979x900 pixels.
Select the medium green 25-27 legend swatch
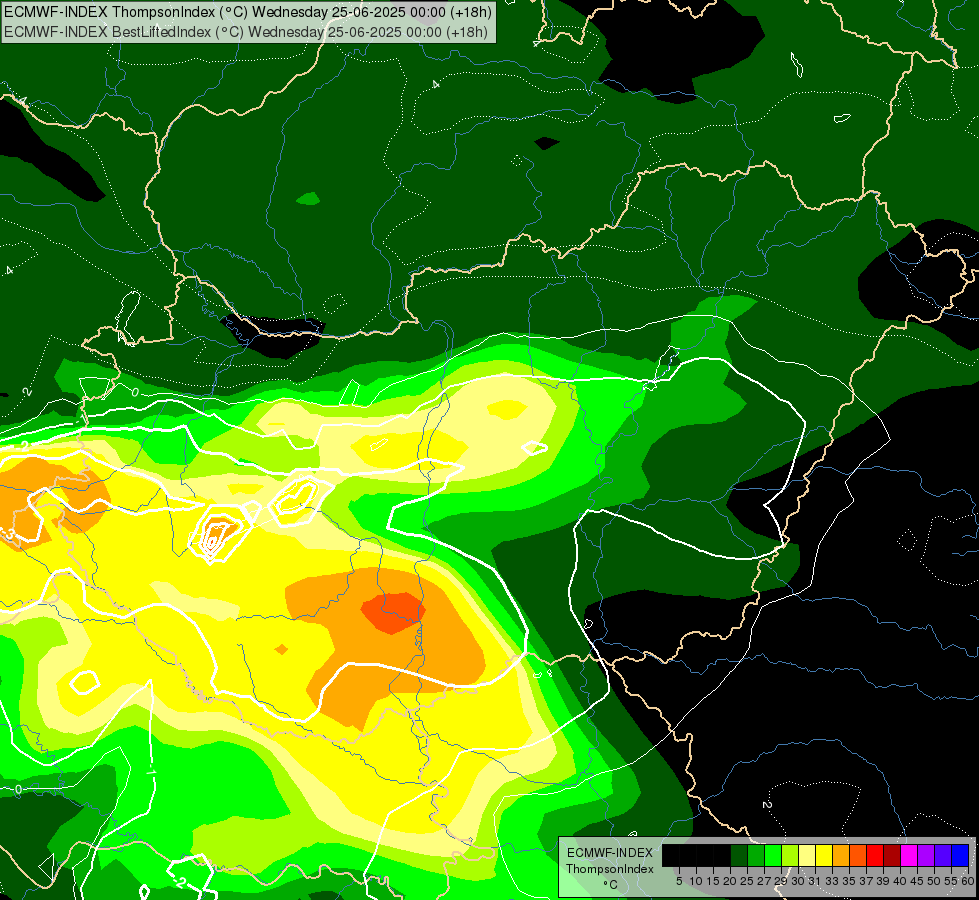click(x=756, y=855)
